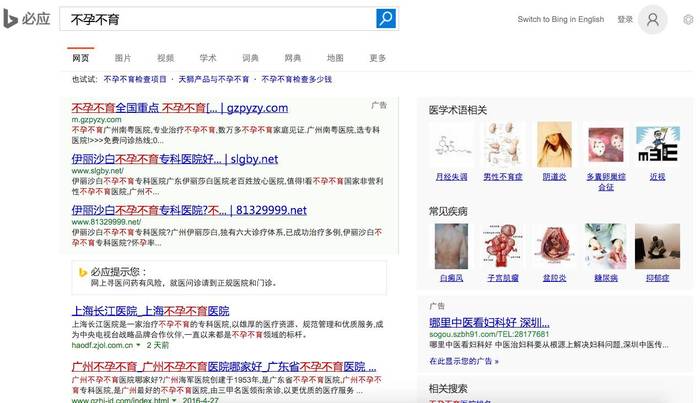
Task: Click the 近视 text link
Action: [658, 177]
